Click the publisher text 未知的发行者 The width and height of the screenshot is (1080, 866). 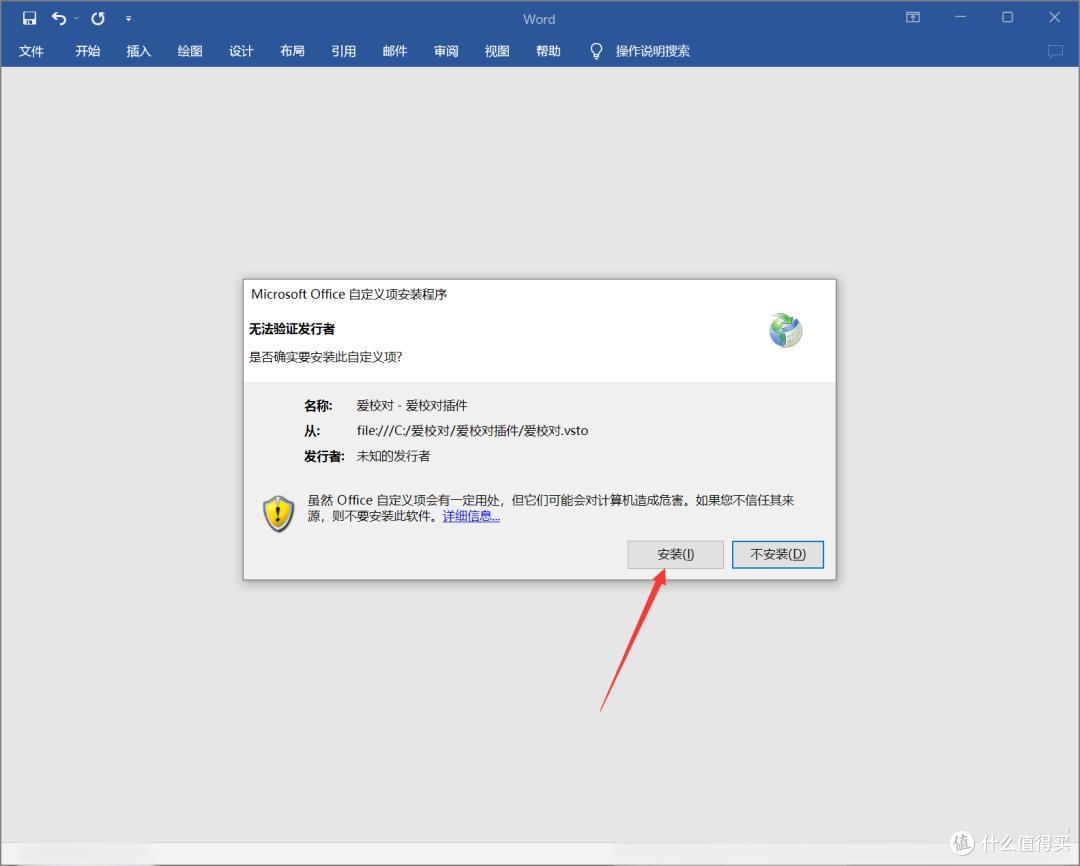tap(393, 456)
